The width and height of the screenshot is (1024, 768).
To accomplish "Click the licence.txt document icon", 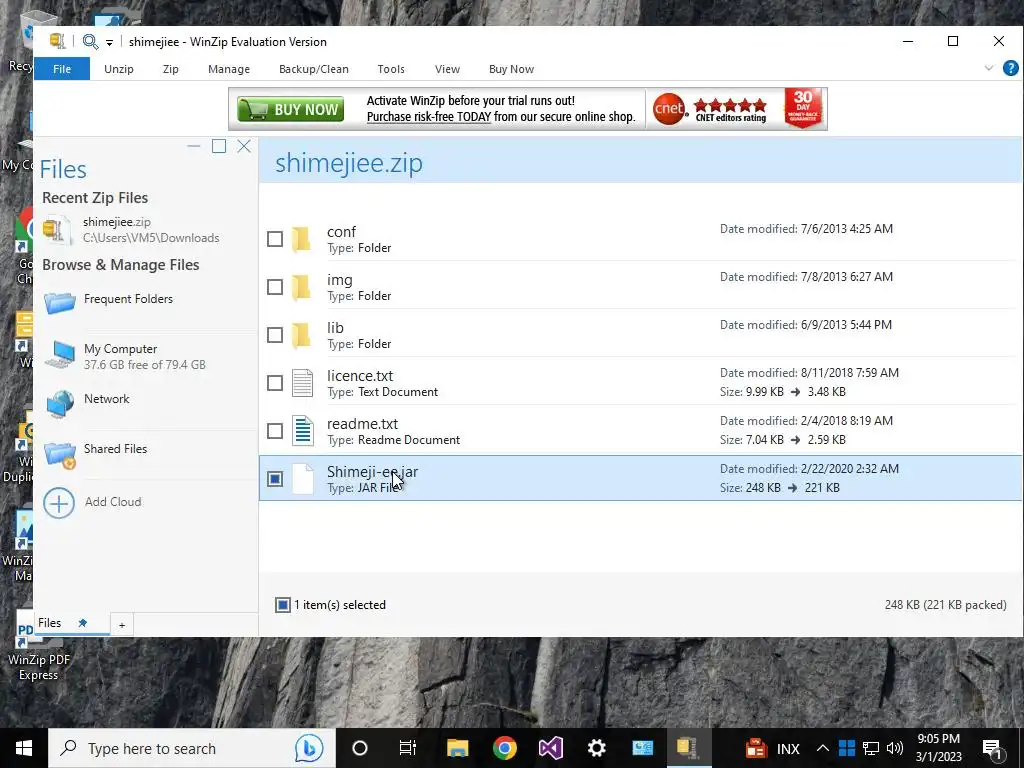I will pos(302,383).
